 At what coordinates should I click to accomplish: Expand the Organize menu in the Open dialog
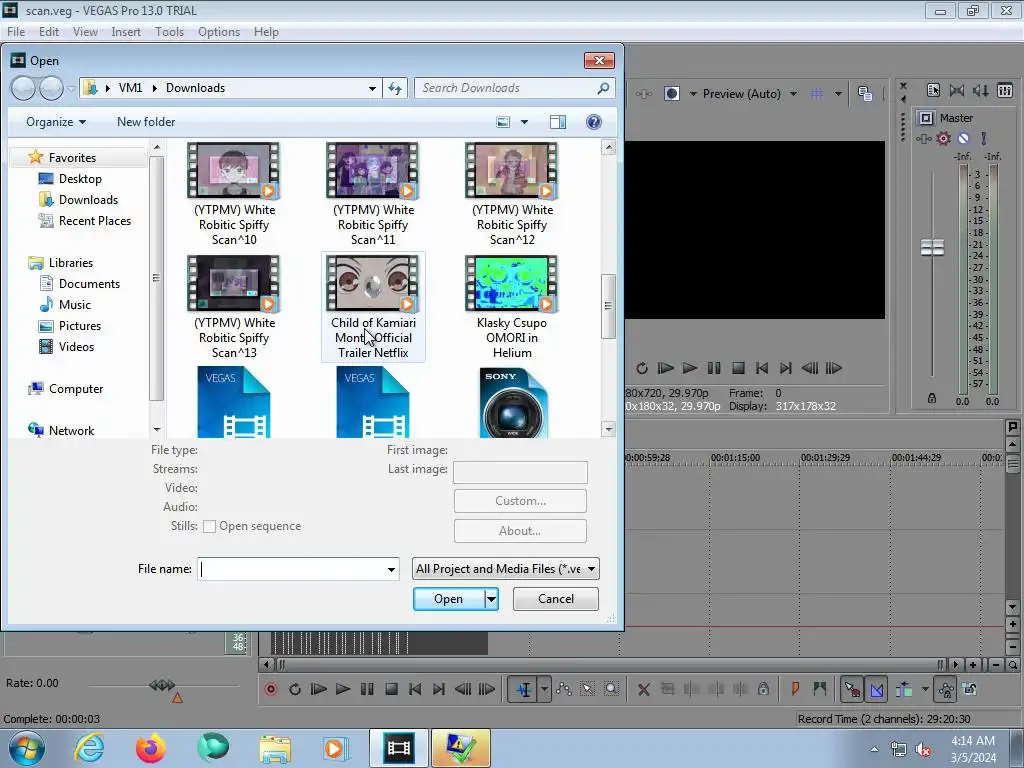click(x=56, y=122)
